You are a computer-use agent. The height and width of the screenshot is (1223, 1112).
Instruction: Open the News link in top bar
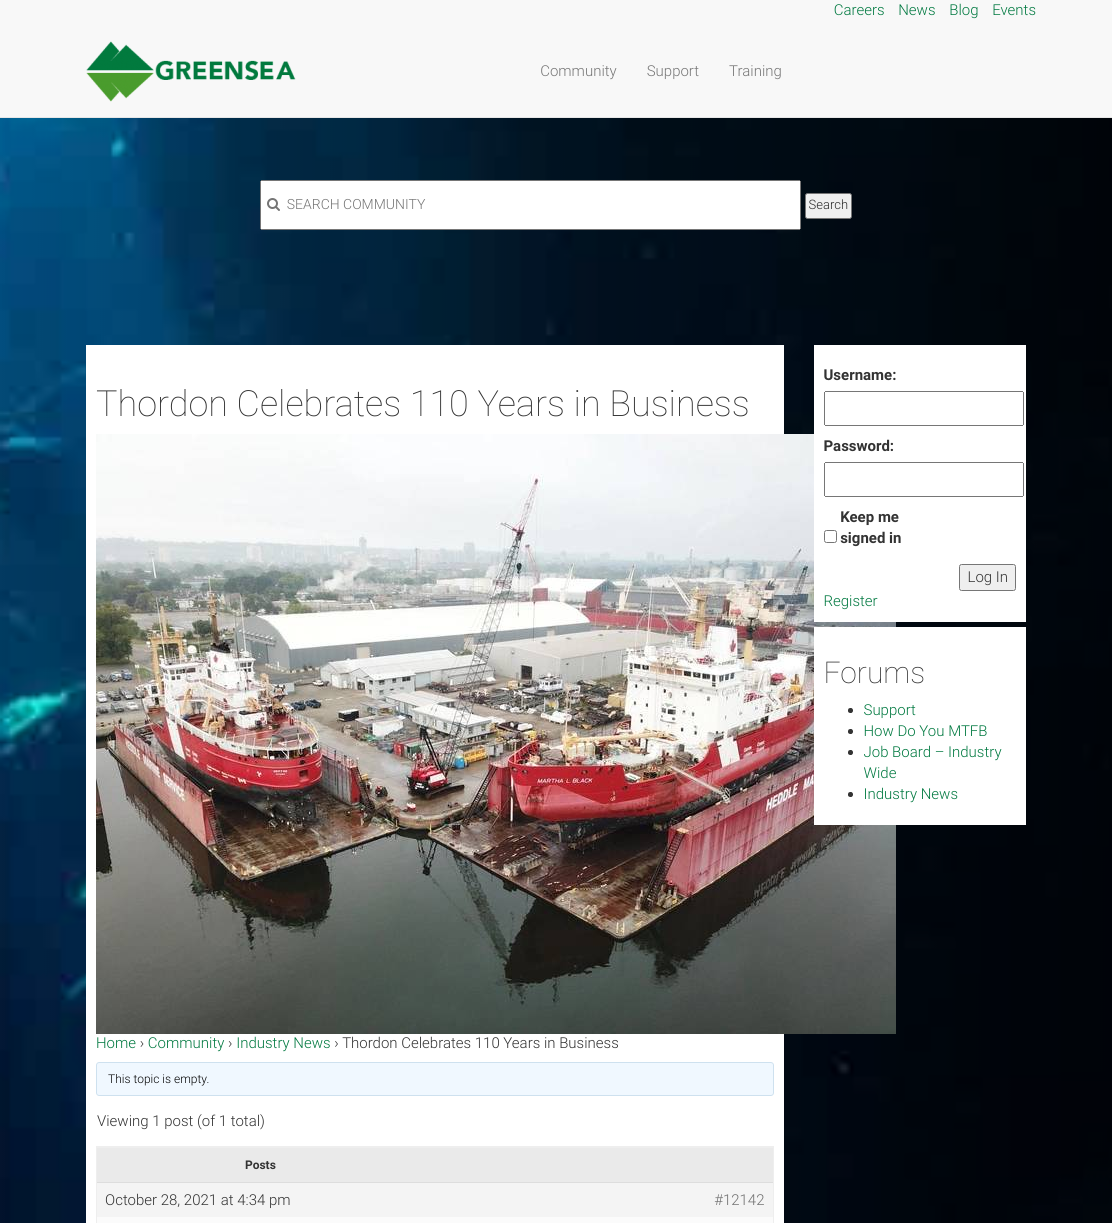[x=916, y=10]
